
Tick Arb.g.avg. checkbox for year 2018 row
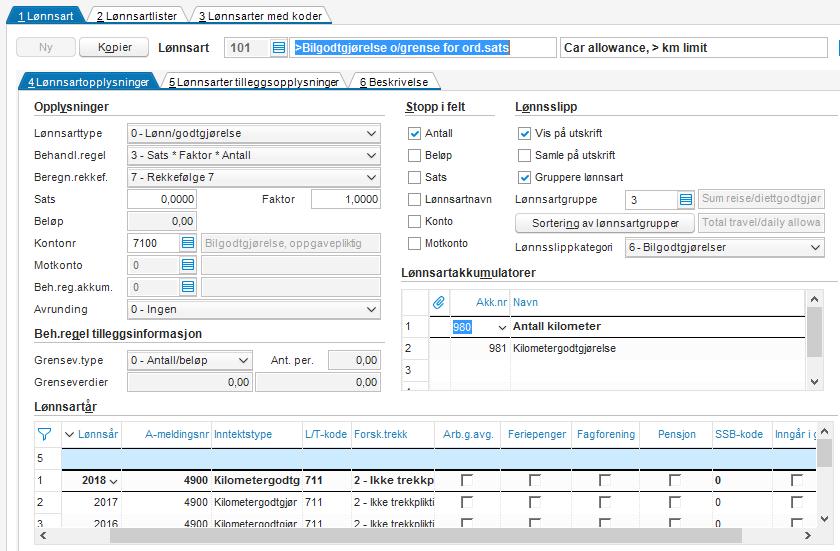[467, 480]
